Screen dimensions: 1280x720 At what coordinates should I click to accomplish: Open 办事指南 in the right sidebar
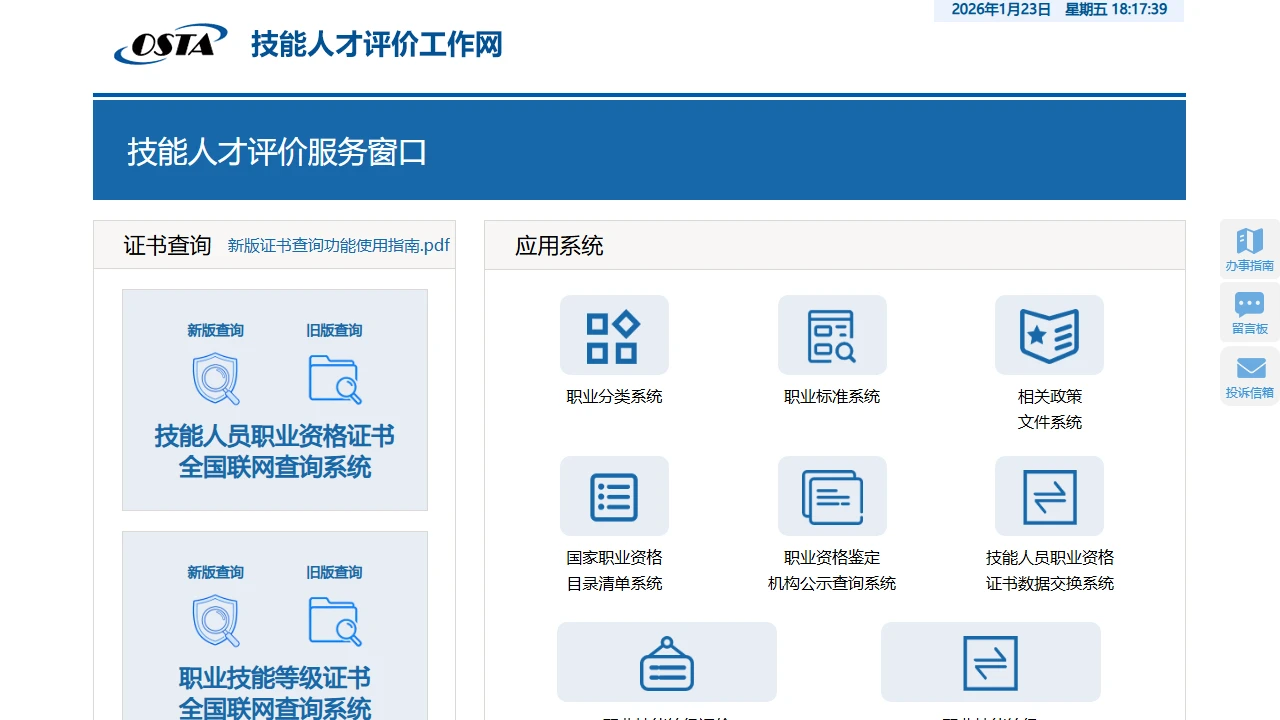coord(1248,248)
